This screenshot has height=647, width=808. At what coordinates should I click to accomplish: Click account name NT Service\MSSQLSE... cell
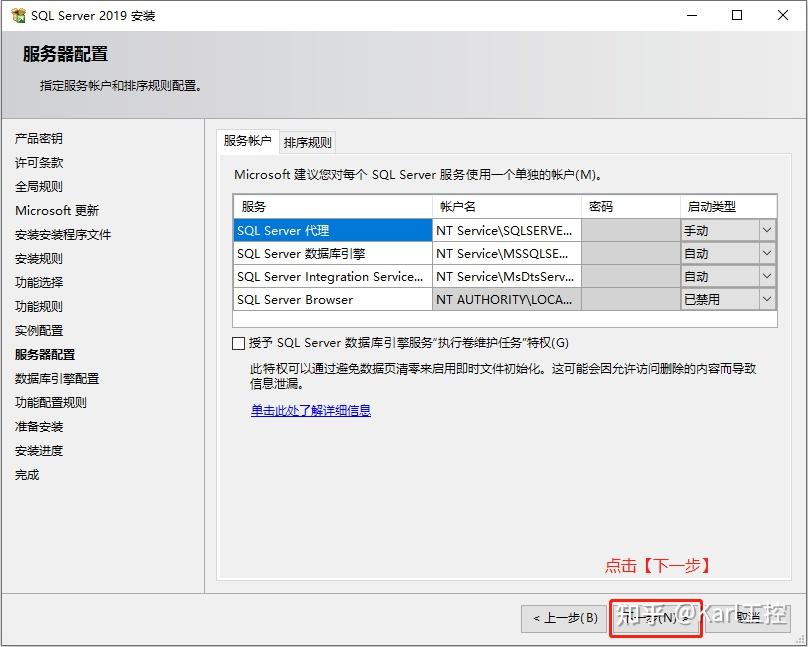pos(507,253)
